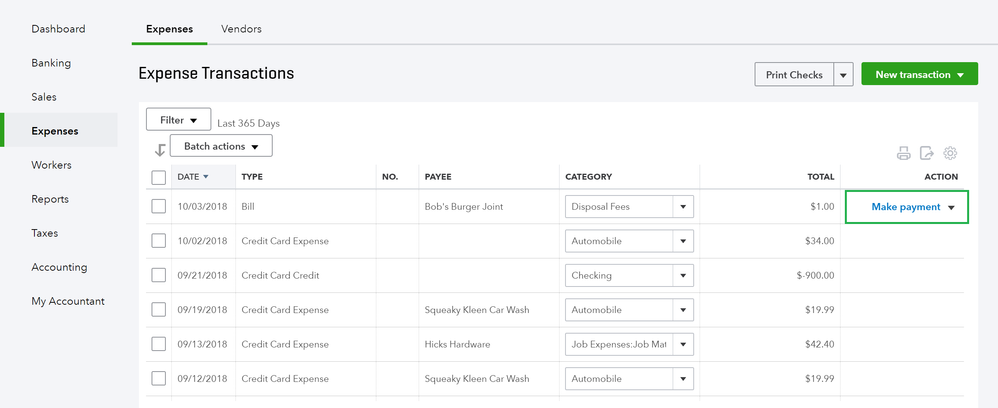Open the Disposal Fees category dropdown
Screen dimensions: 998x408
[683, 207]
